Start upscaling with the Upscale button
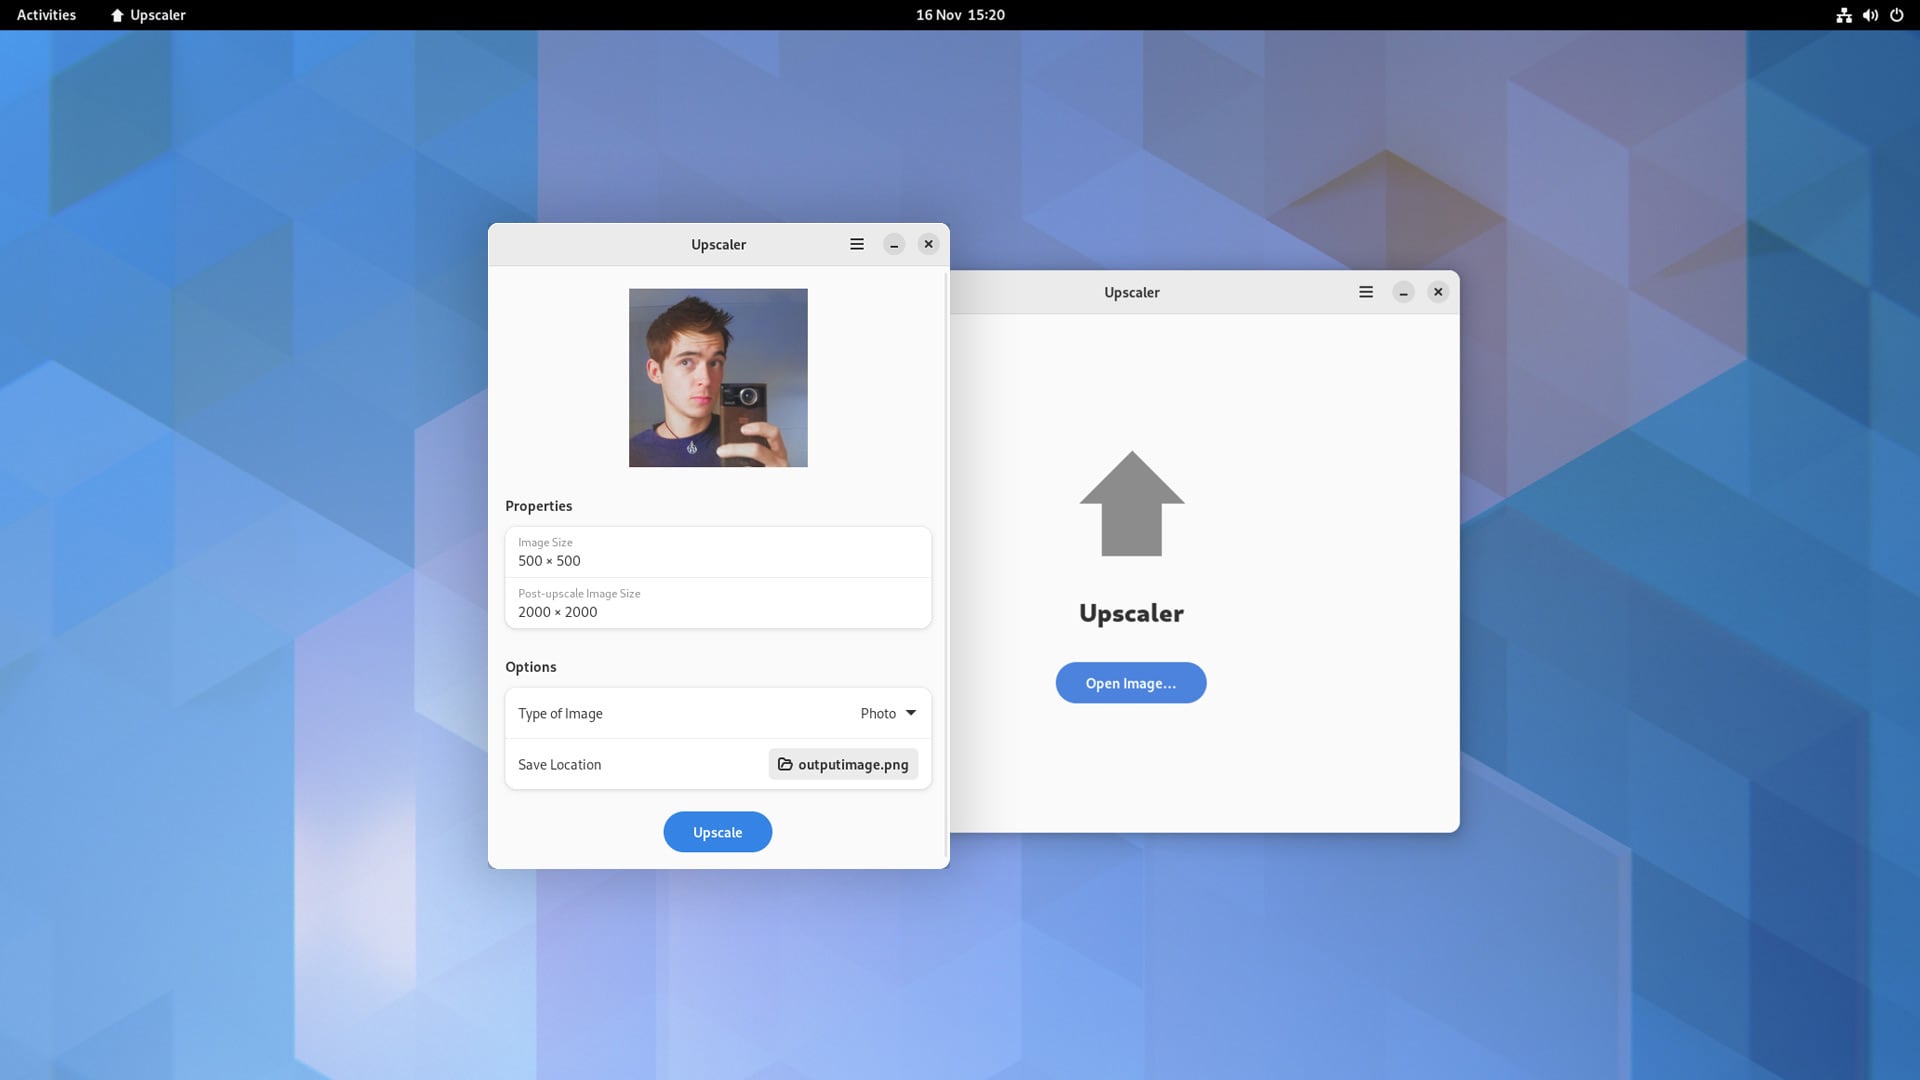 [x=717, y=832]
